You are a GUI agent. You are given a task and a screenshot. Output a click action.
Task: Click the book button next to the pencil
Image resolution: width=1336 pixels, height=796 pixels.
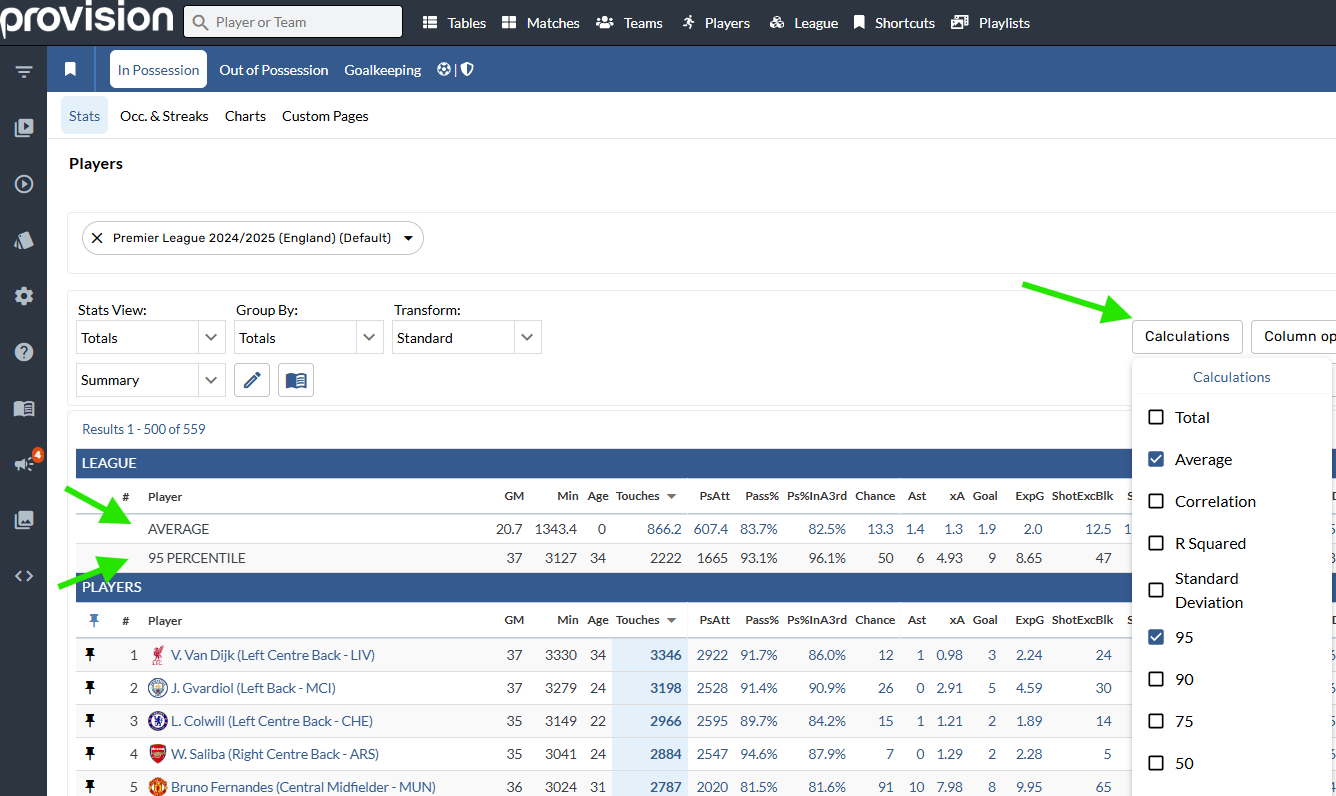[296, 380]
